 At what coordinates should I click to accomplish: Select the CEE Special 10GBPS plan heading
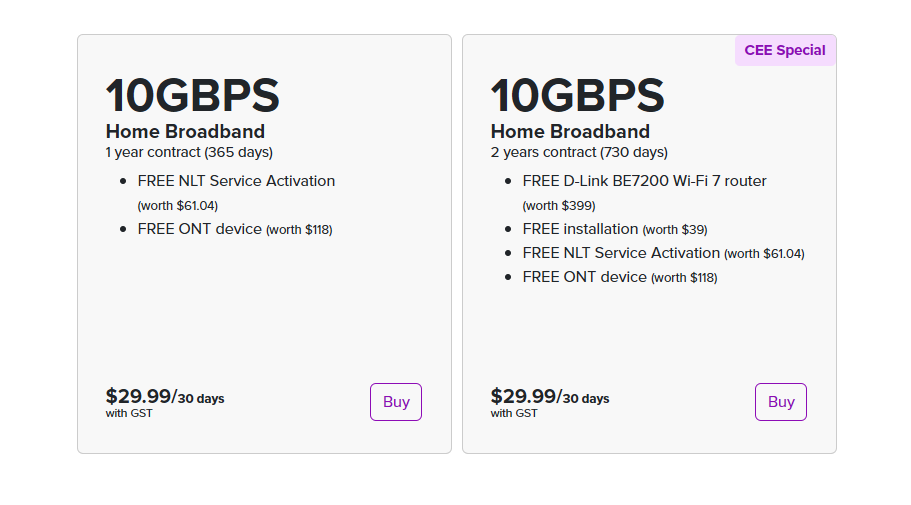tap(578, 95)
